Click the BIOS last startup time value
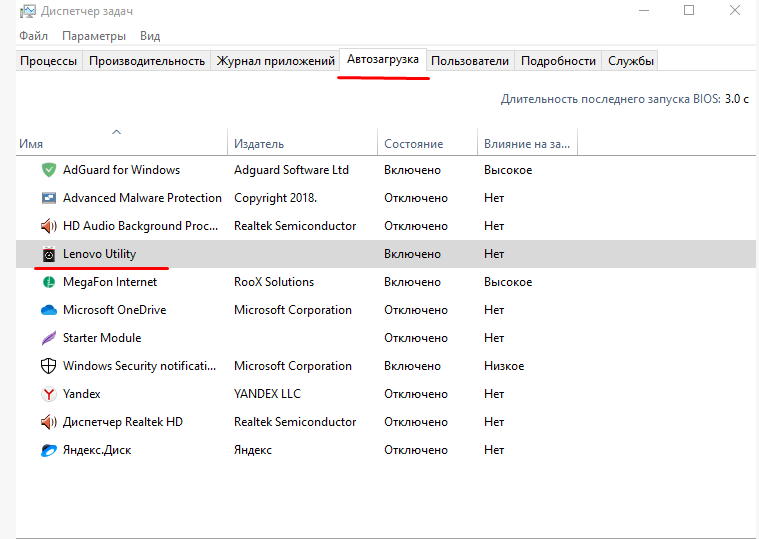 [x=736, y=99]
